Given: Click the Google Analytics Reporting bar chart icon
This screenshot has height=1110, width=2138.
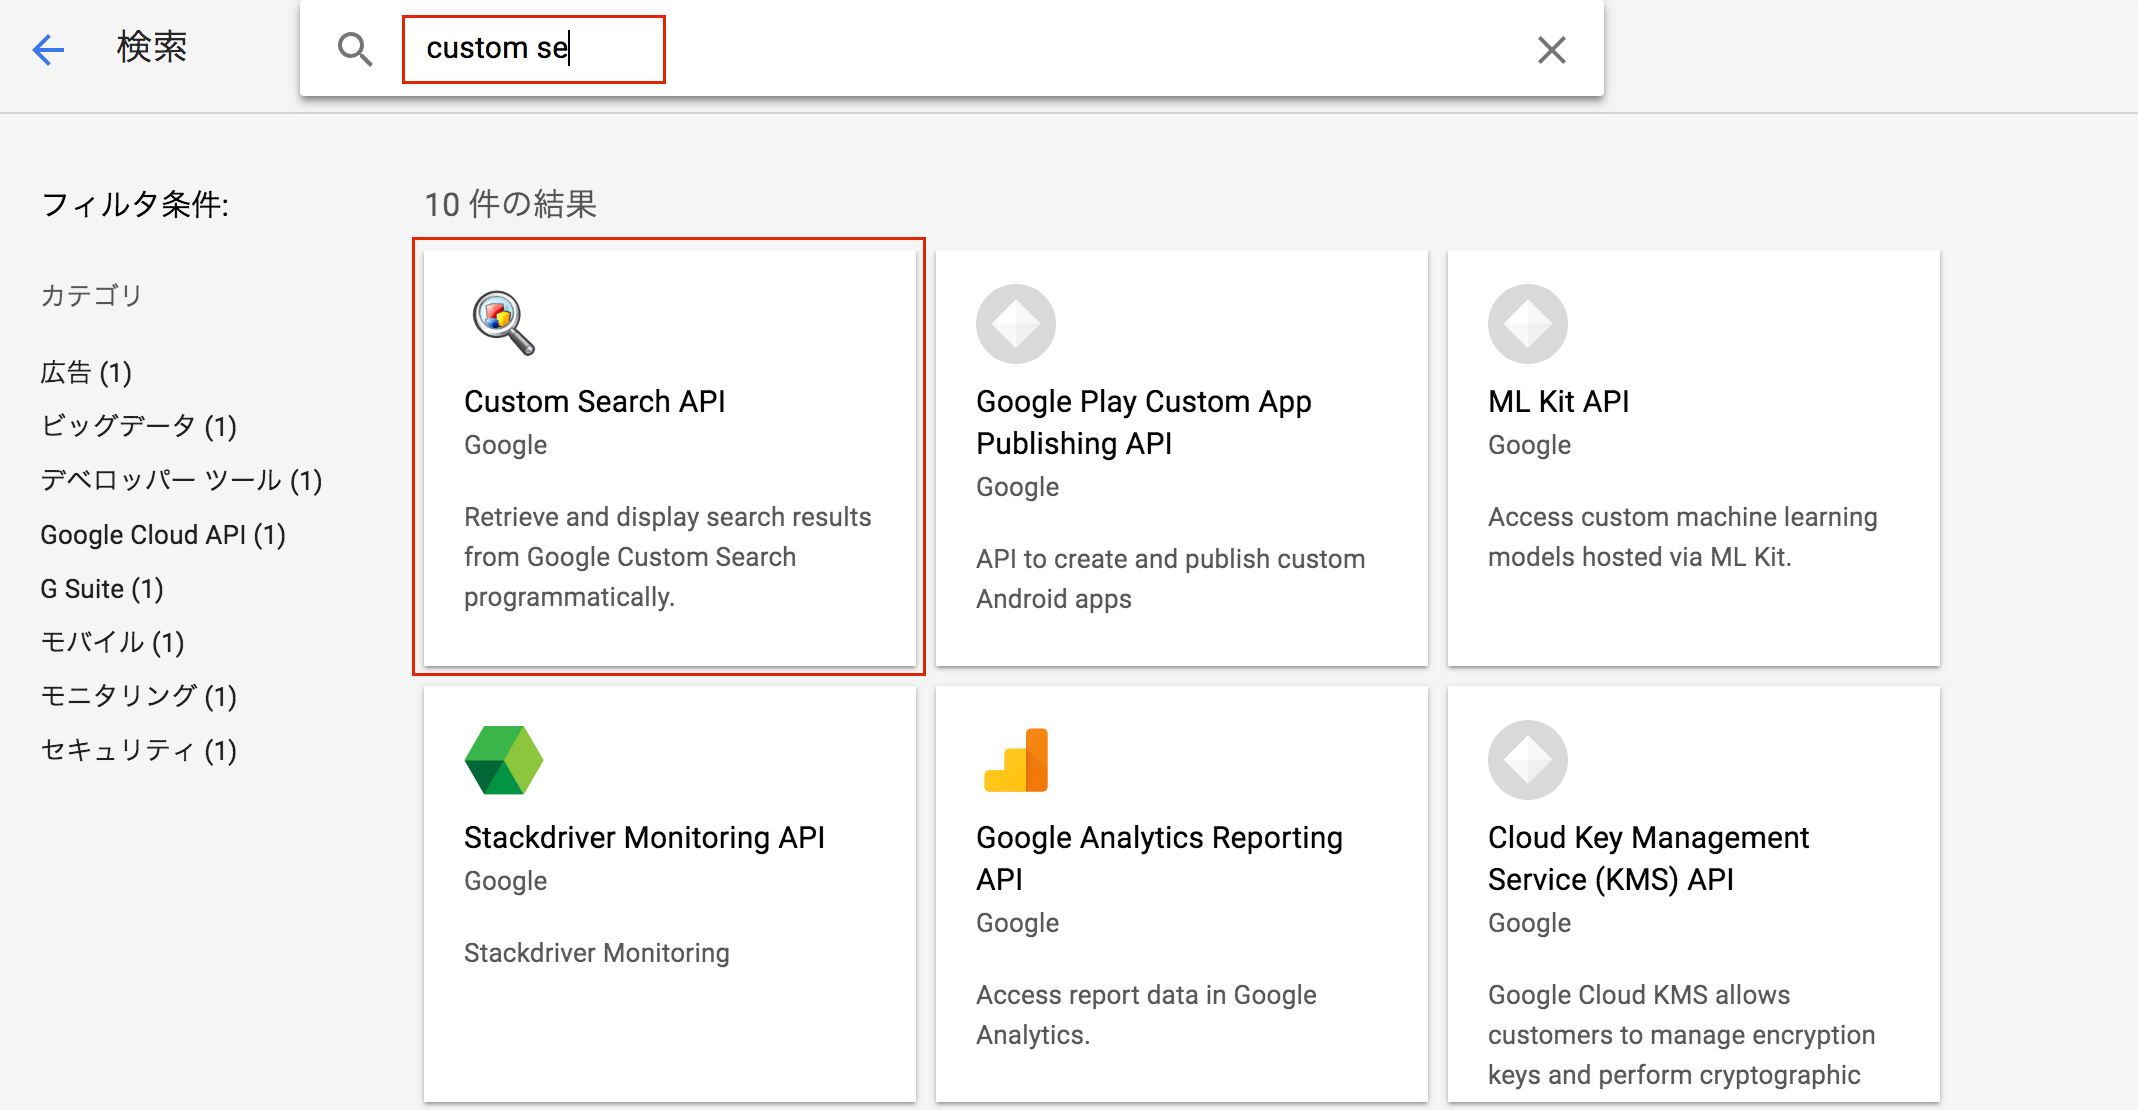Looking at the screenshot, I should point(1015,760).
